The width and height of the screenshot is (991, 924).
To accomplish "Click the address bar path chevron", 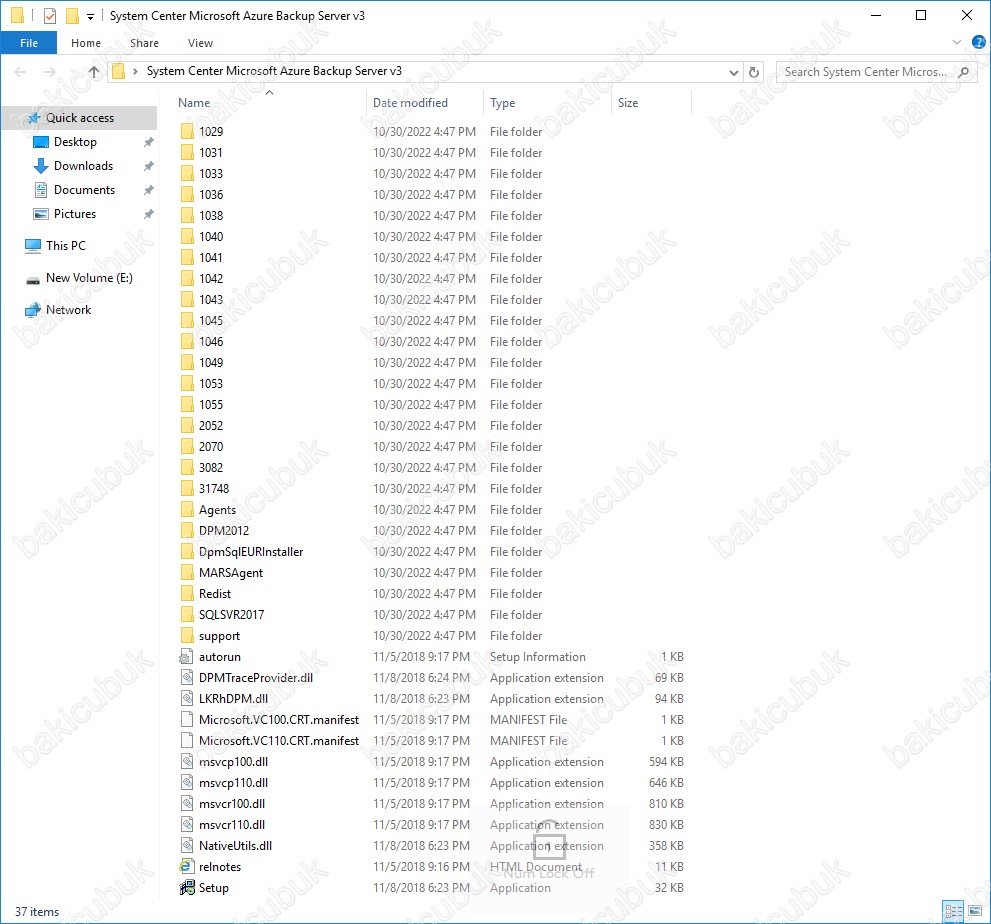I will [x=135, y=71].
